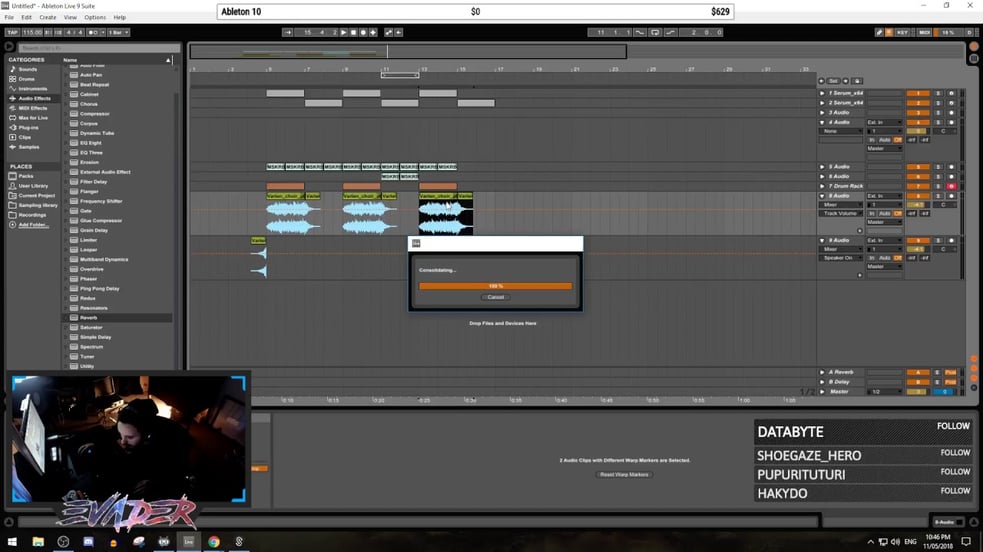983x552 pixels.
Task: Click Add Folder link in Places
Action: point(33,224)
